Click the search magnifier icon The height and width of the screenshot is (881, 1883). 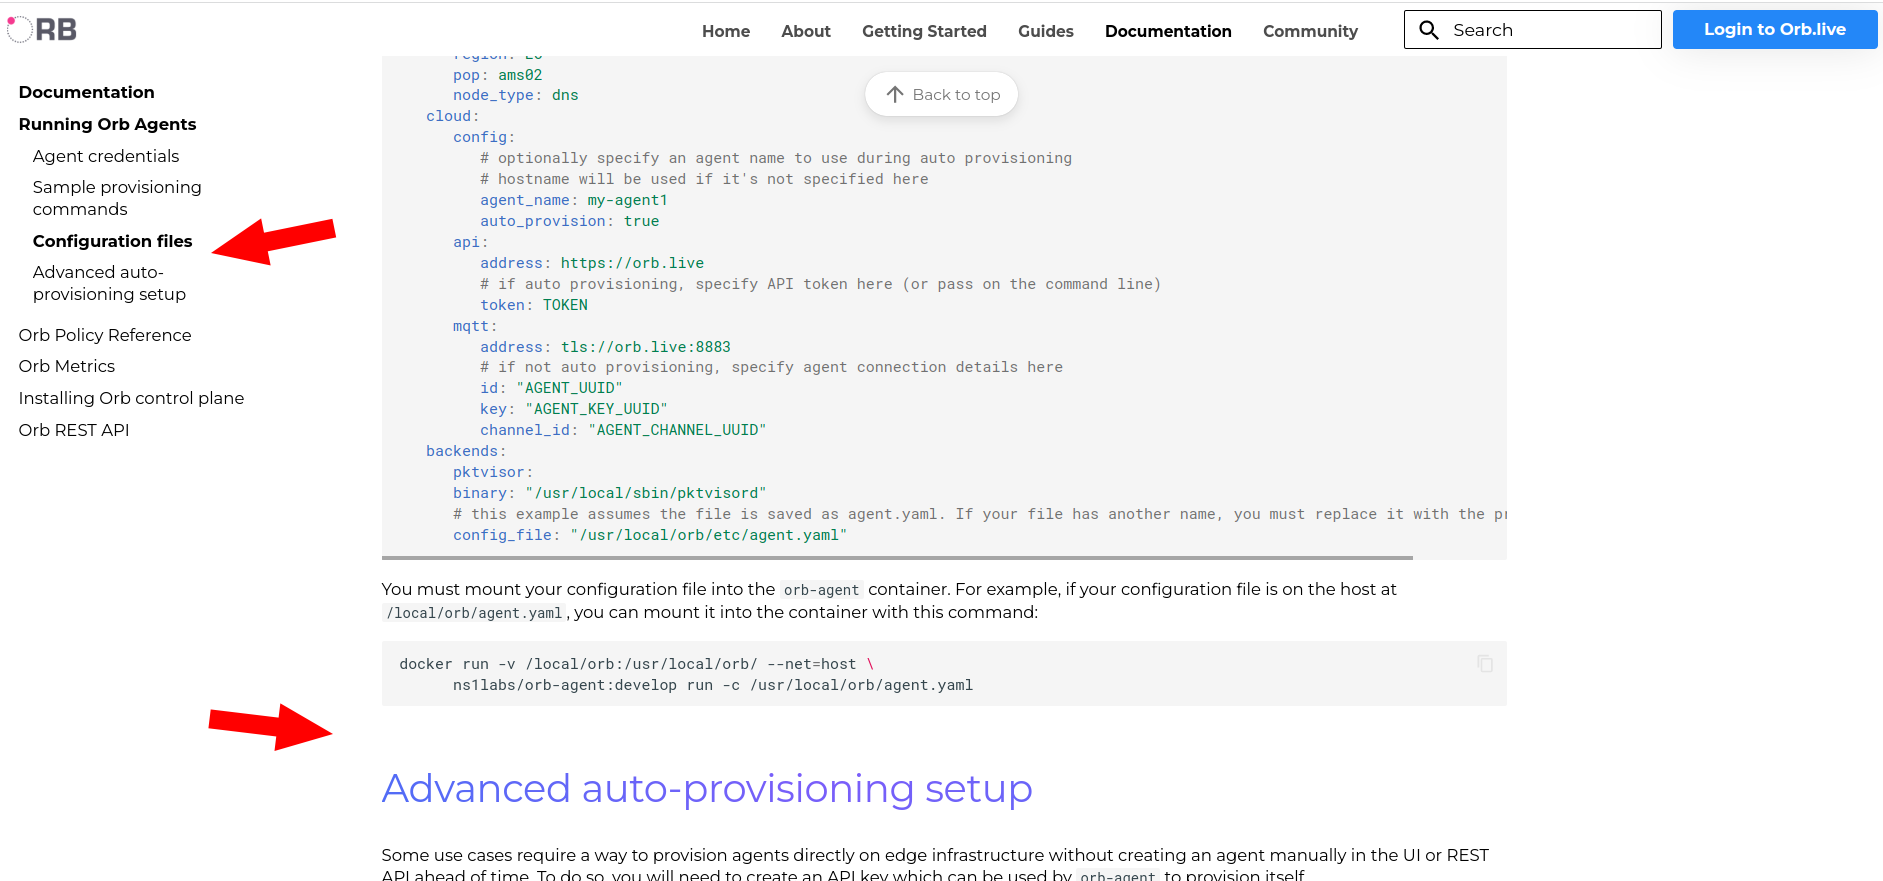point(1429,30)
